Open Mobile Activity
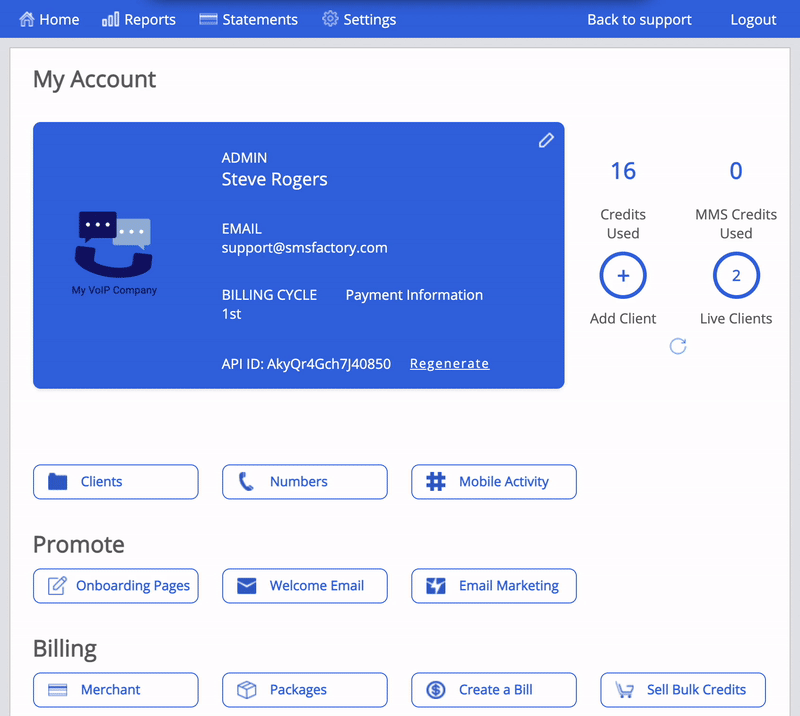Image resolution: width=800 pixels, height=716 pixels. [x=494, y=482]
